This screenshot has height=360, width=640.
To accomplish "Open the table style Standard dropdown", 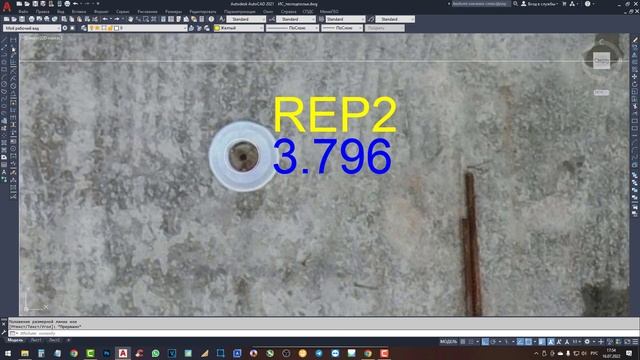I will (345, 19).
